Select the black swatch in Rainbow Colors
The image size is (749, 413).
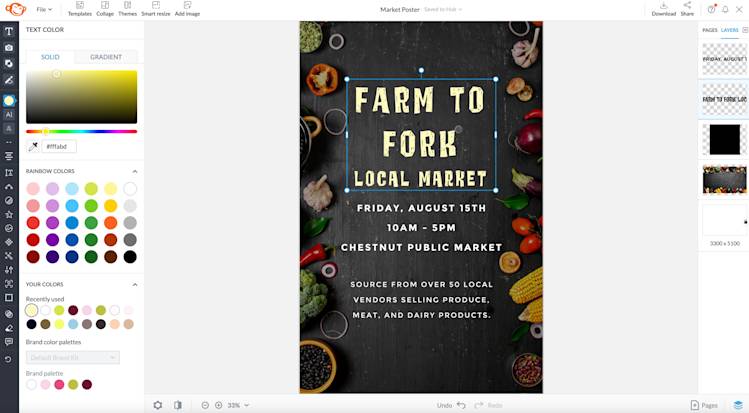pyautogui.click(x=130, y=257)
